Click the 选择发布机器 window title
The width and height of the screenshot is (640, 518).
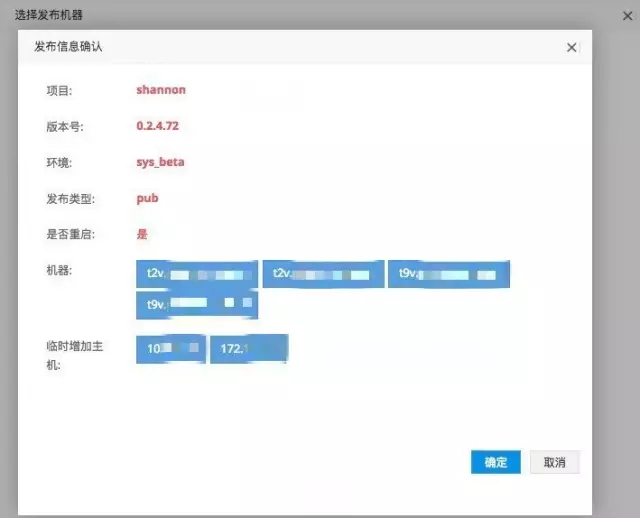point(49,15)
